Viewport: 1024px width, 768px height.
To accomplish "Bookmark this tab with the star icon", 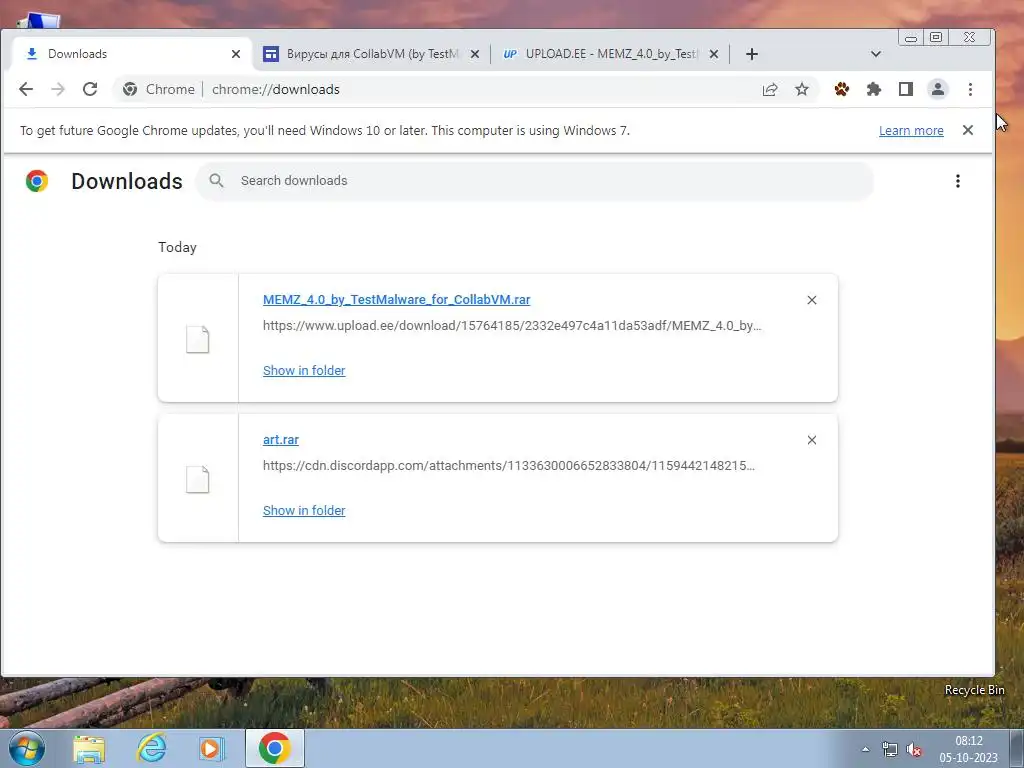I will [x=802, y=89].
